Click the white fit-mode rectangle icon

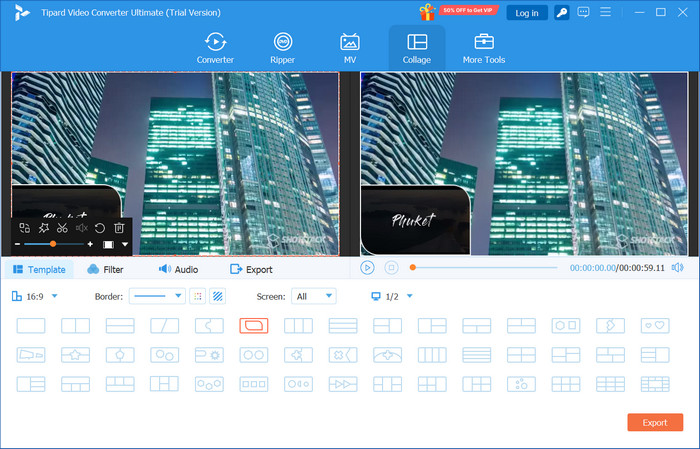click(108, 245)
